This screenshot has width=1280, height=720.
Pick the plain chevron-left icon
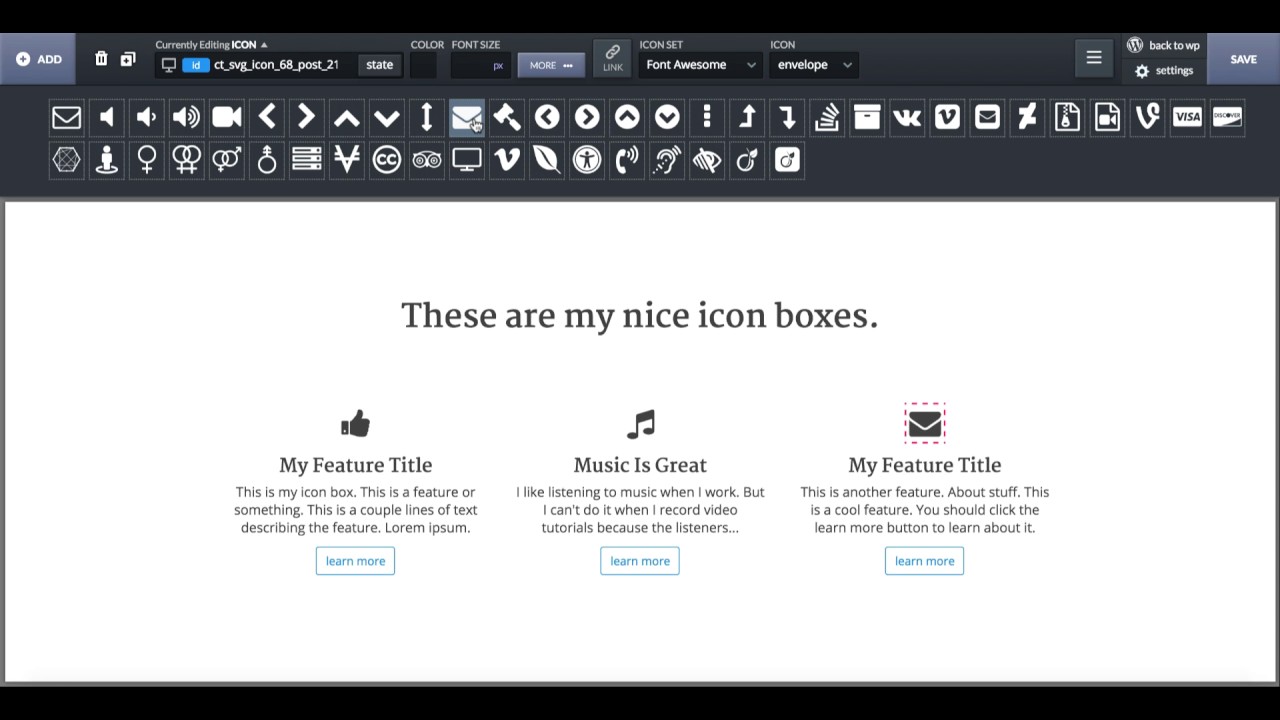[x=266, y=118]
